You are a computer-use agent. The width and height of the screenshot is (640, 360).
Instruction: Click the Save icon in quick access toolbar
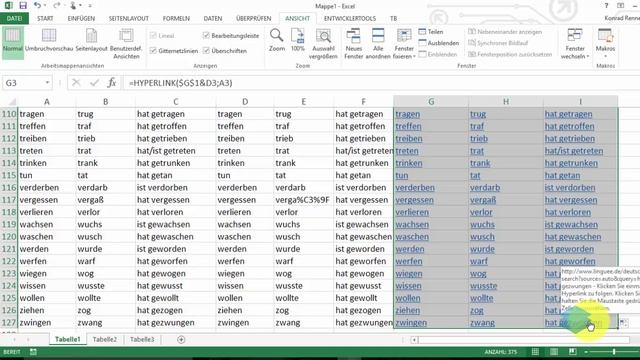pyautogui.click(x=23, y=6)
